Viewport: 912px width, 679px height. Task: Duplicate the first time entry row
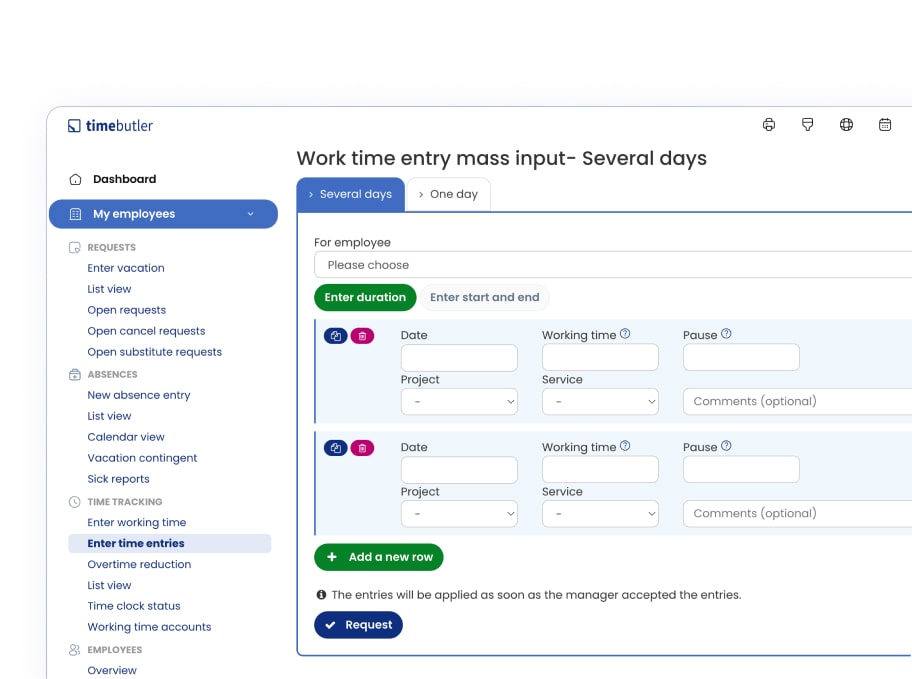336,336
